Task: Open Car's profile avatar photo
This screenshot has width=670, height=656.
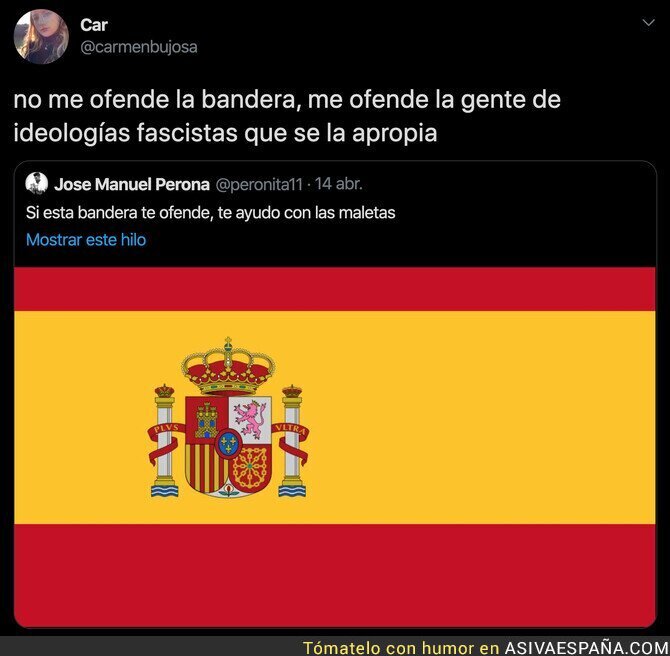Action: 41,36
